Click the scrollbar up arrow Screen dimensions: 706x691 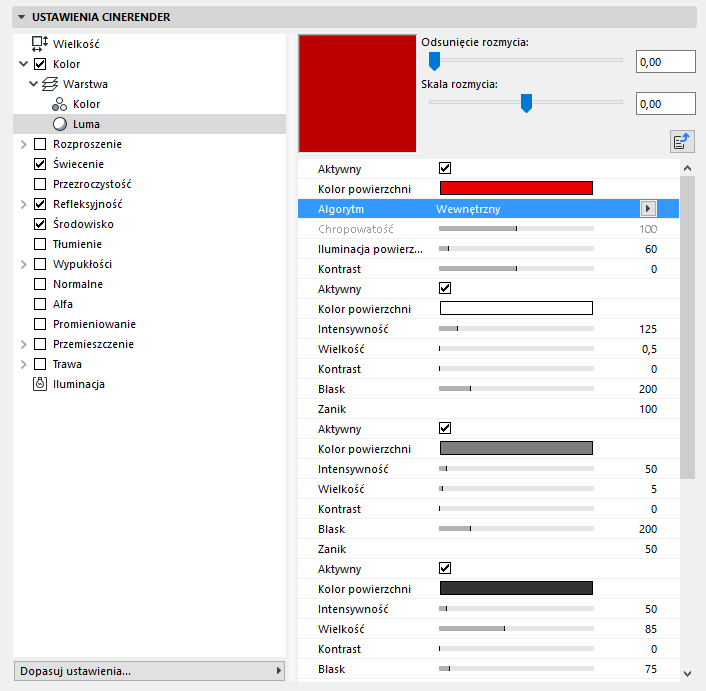click(687, 168)
